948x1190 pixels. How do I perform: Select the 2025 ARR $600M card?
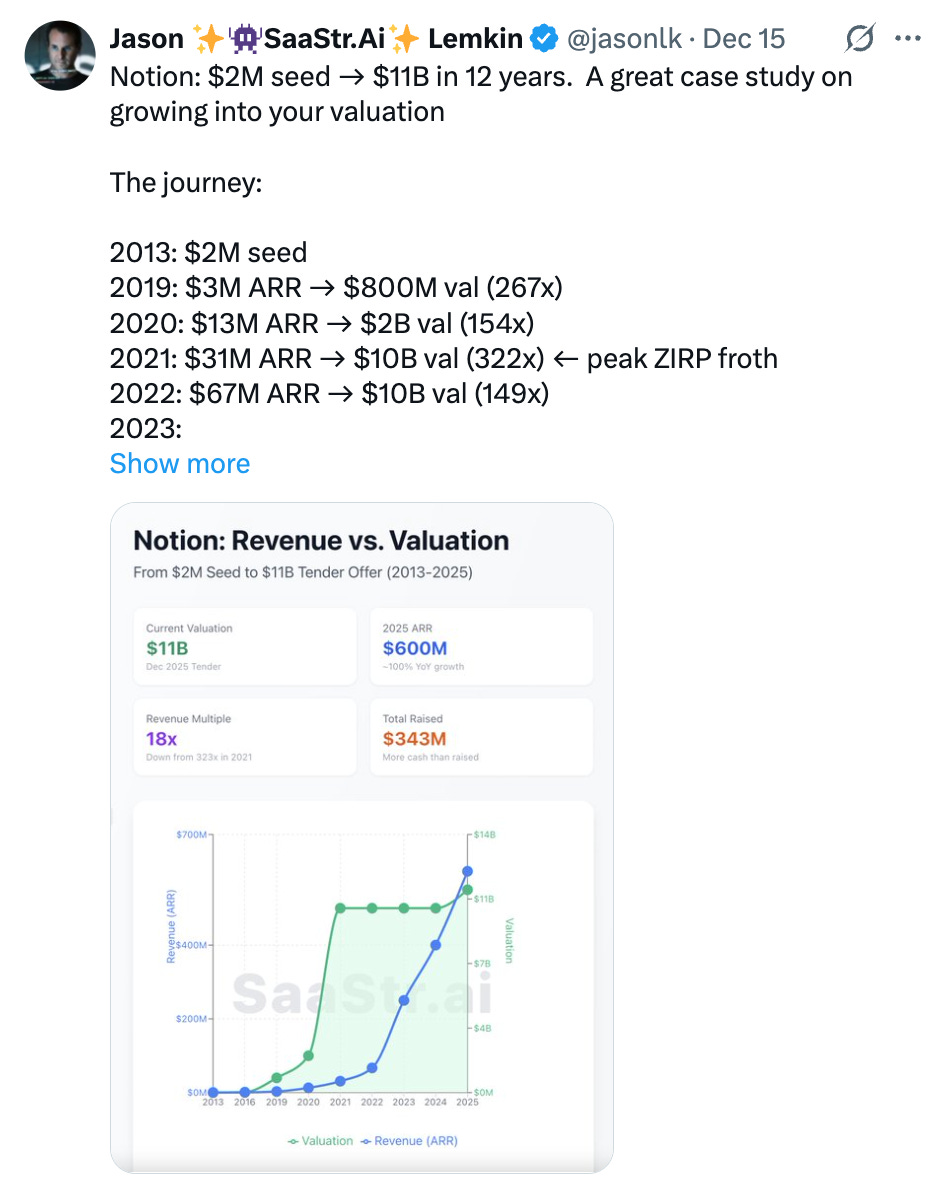pos(481,646)
